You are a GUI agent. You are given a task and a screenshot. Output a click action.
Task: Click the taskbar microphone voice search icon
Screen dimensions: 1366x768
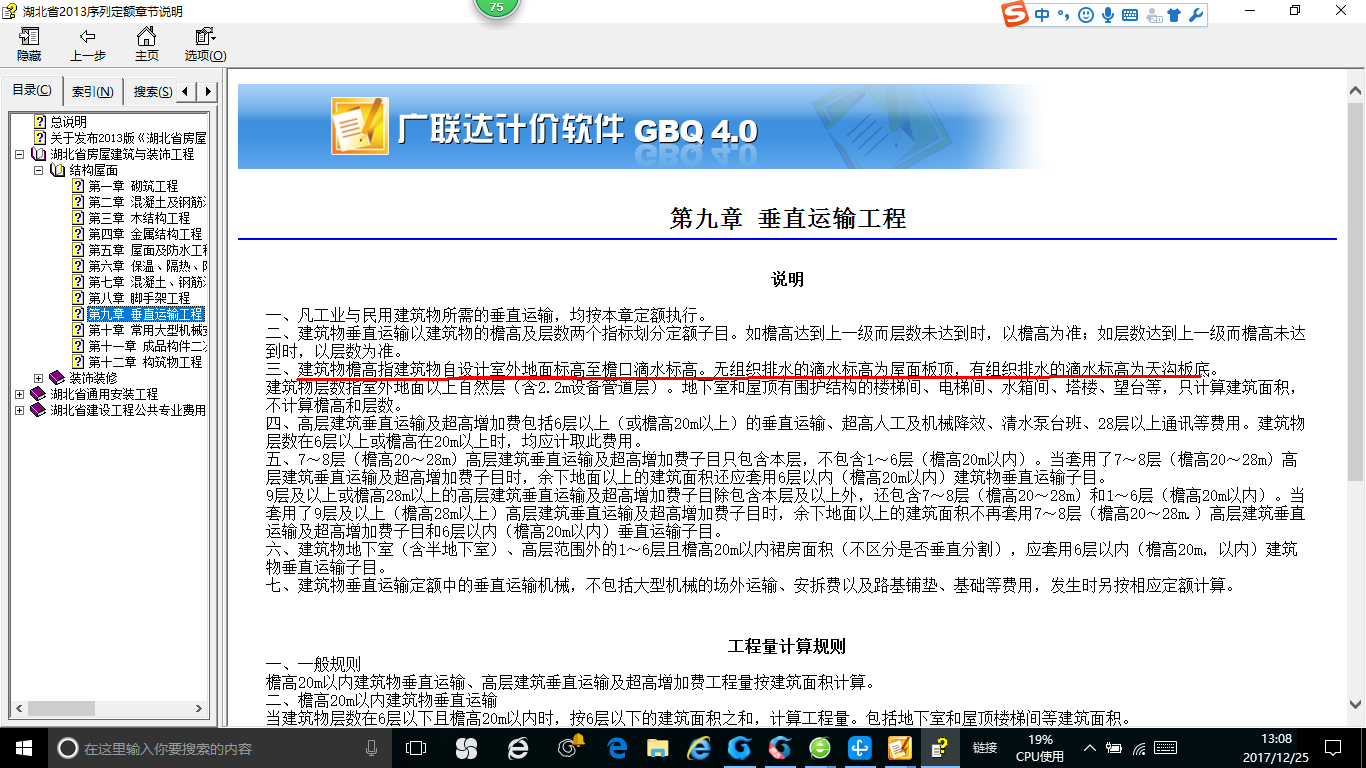(372, 748)
